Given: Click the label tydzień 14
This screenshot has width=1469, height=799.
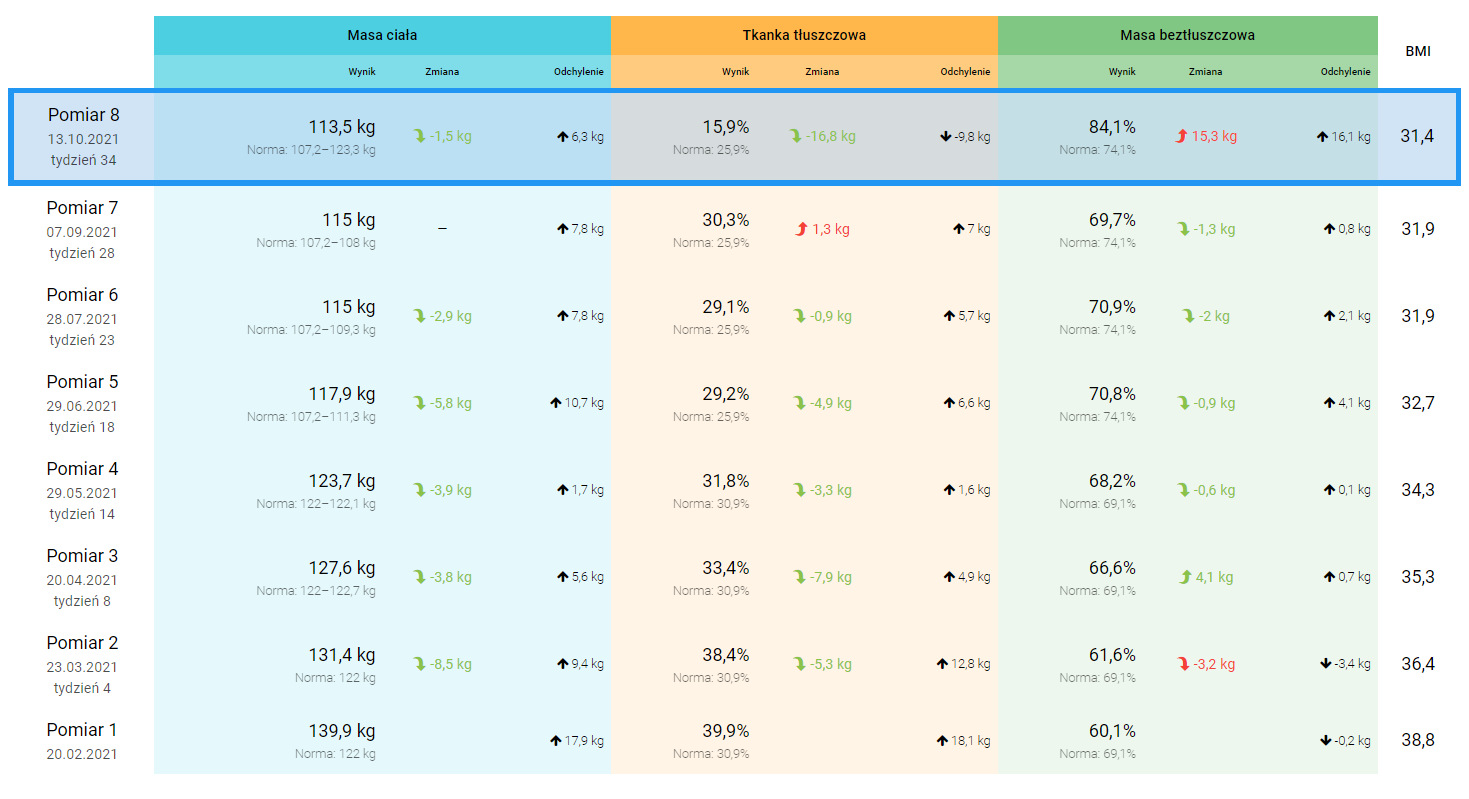Looking at the screenshot, I should point(82,514).
